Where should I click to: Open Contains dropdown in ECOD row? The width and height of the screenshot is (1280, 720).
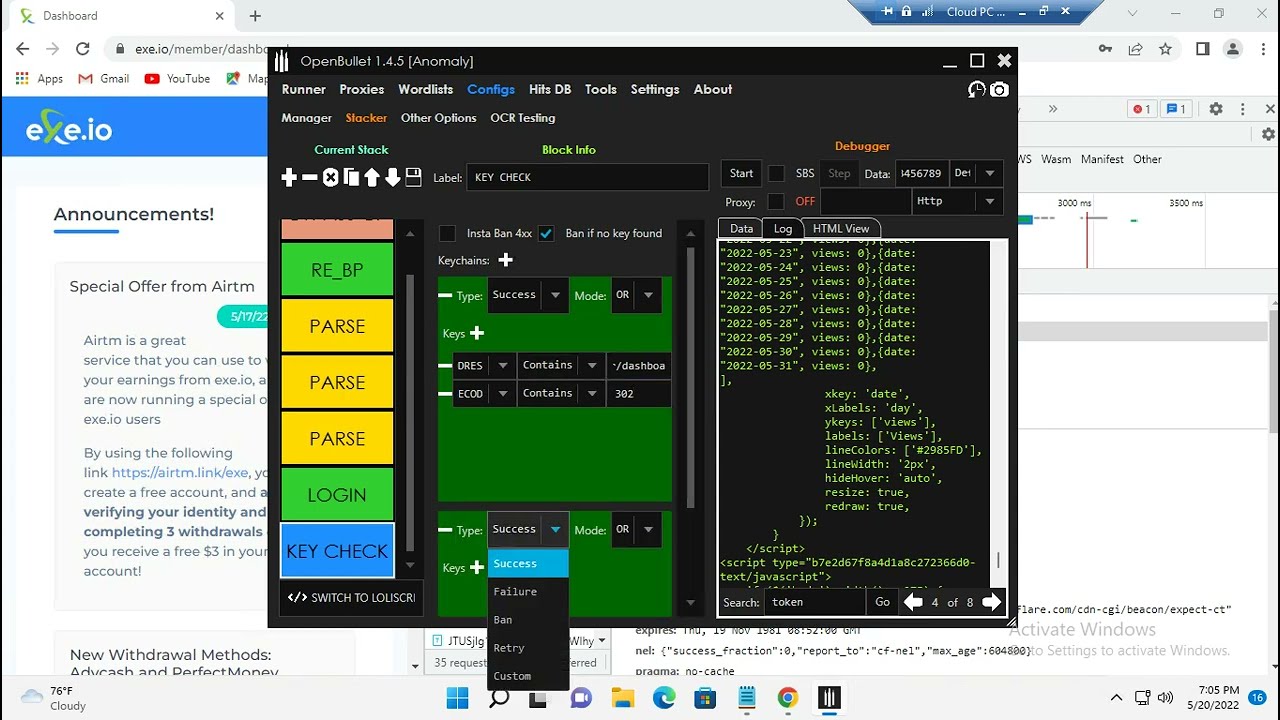coord(562,394)
